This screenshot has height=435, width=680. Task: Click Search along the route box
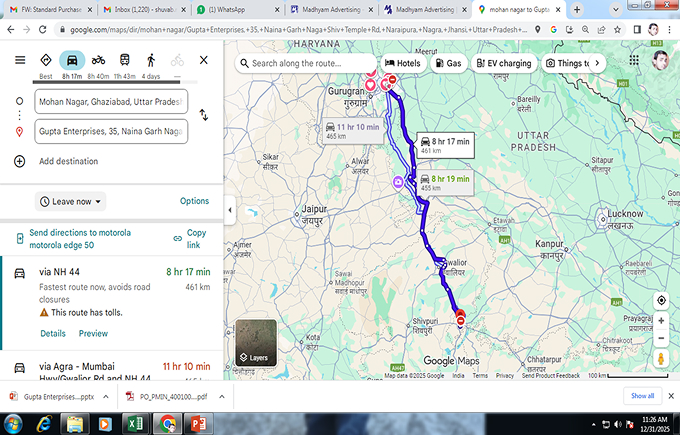[x=305, y=63]
